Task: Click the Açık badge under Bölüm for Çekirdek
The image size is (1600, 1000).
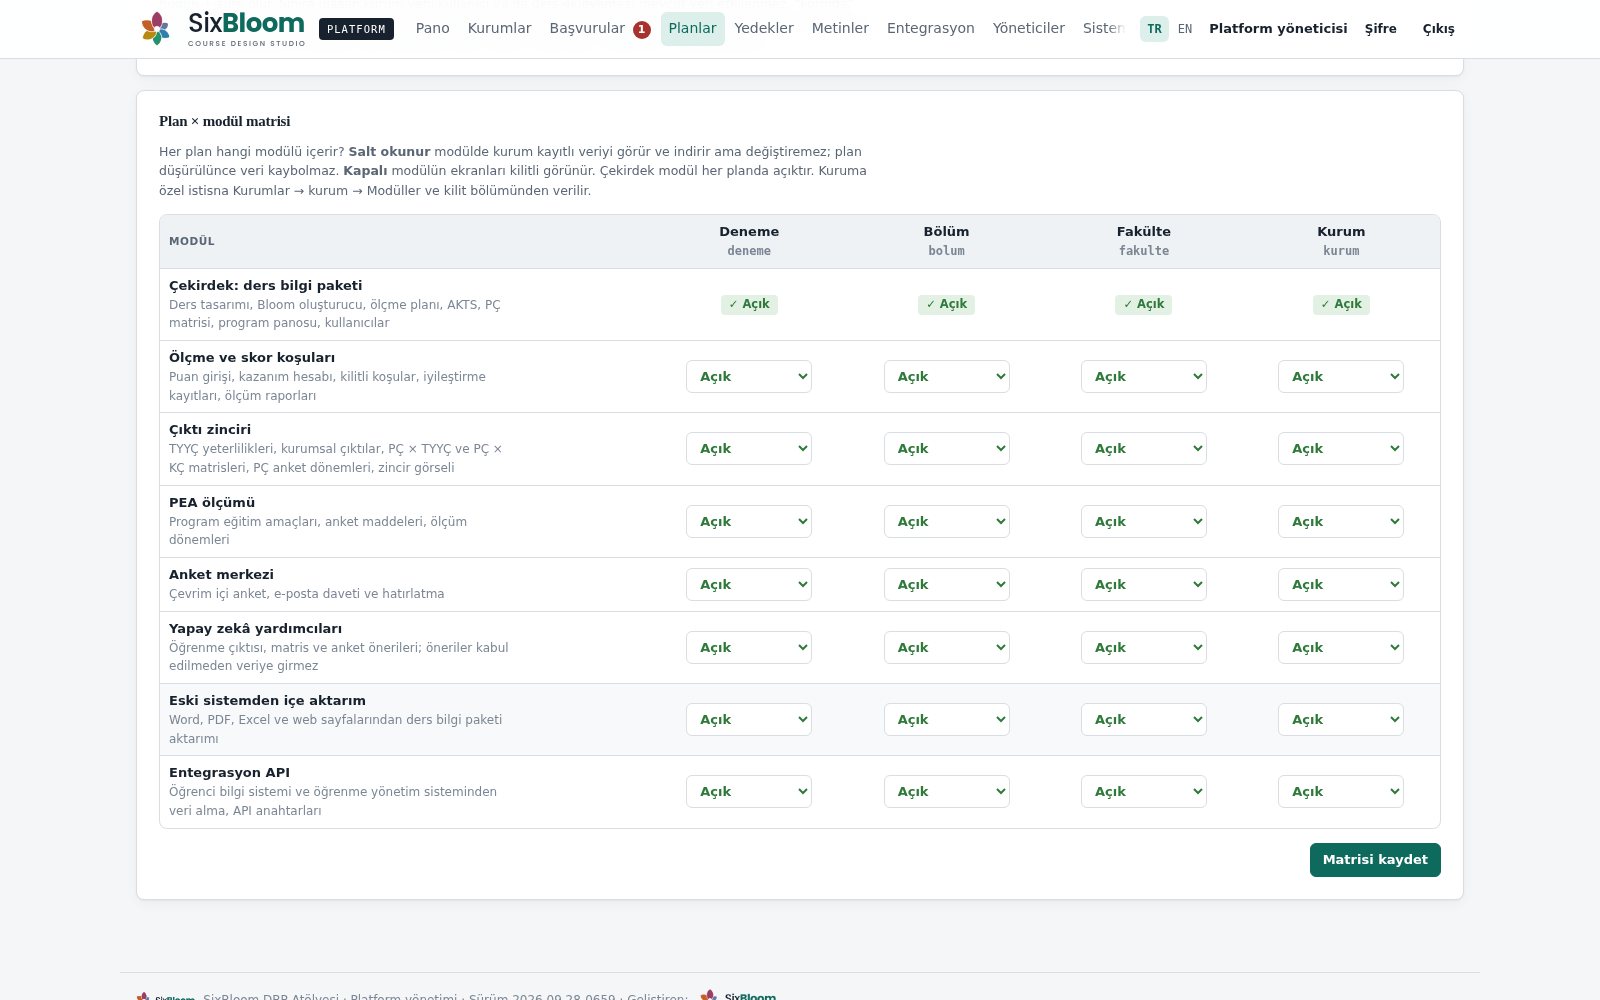Action: pos(946,304)
